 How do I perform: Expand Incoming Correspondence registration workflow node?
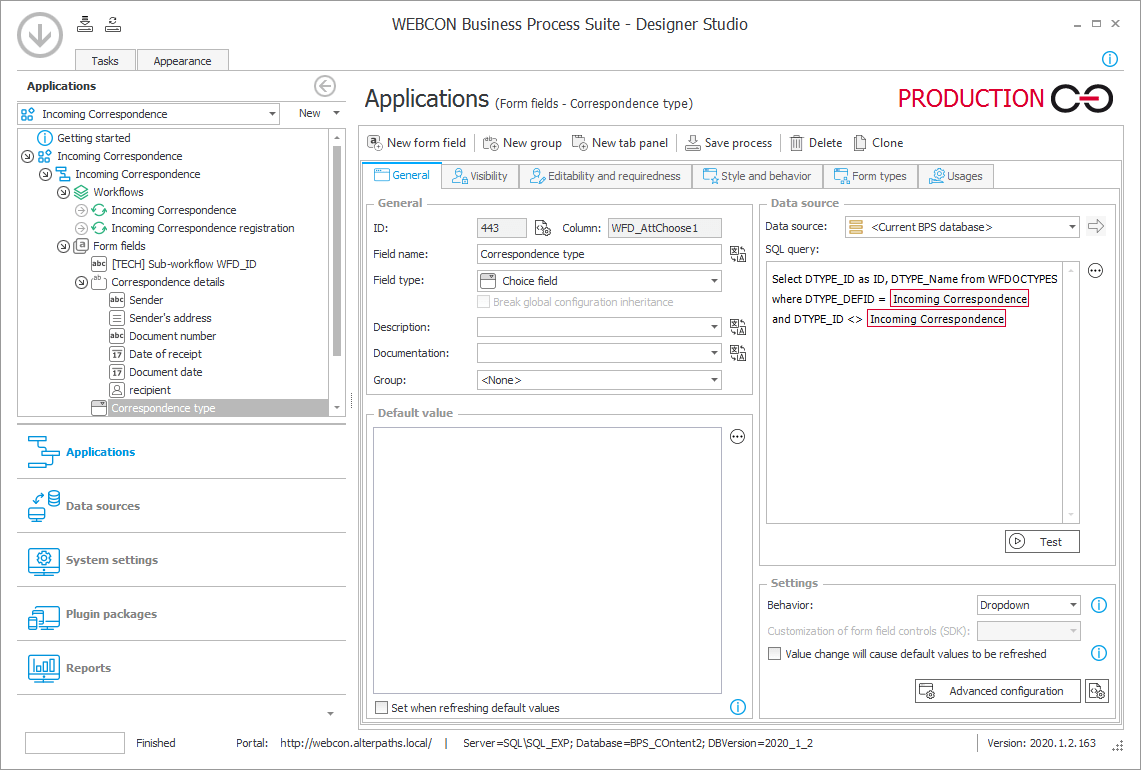click(81, 228)
